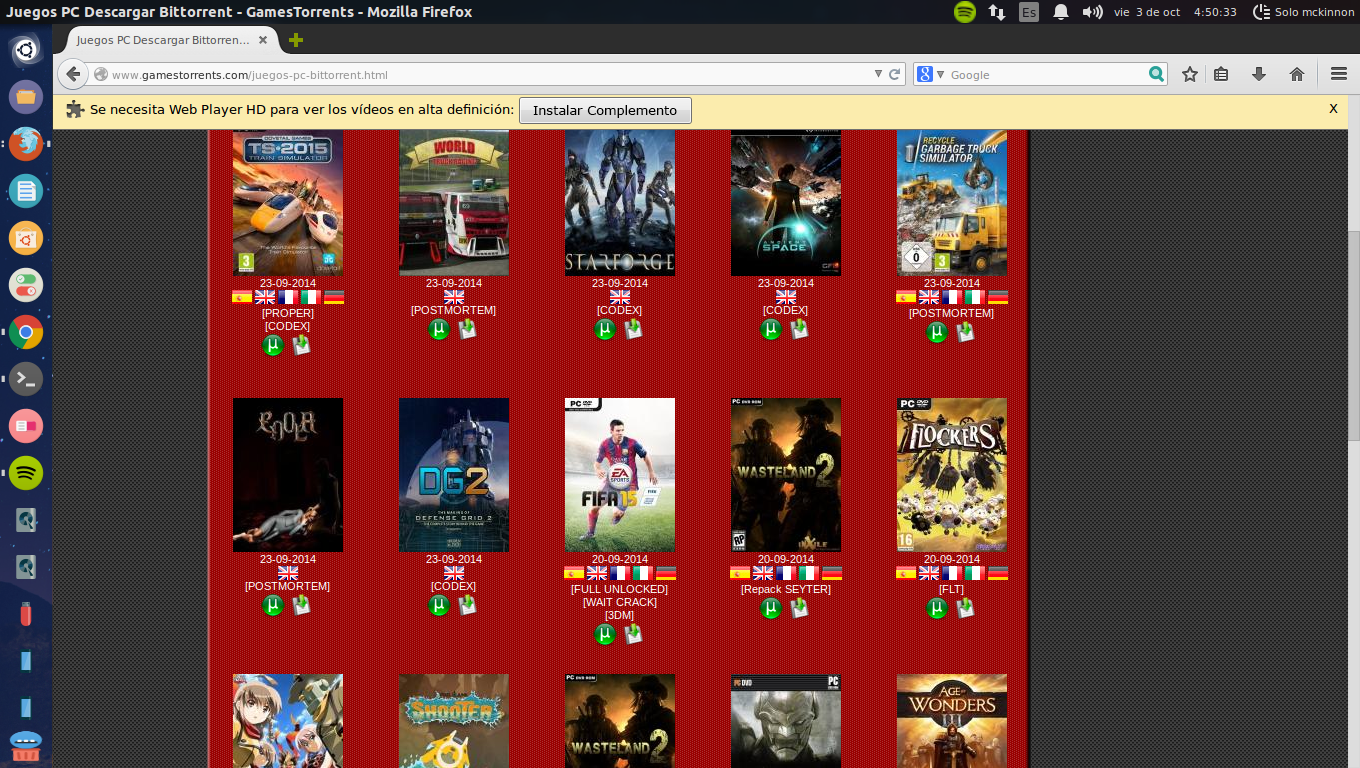The width and height of the screenshot is (1360, 768).
Task: Click the green download icon under Wasteland 2
Action: (799, 607)
